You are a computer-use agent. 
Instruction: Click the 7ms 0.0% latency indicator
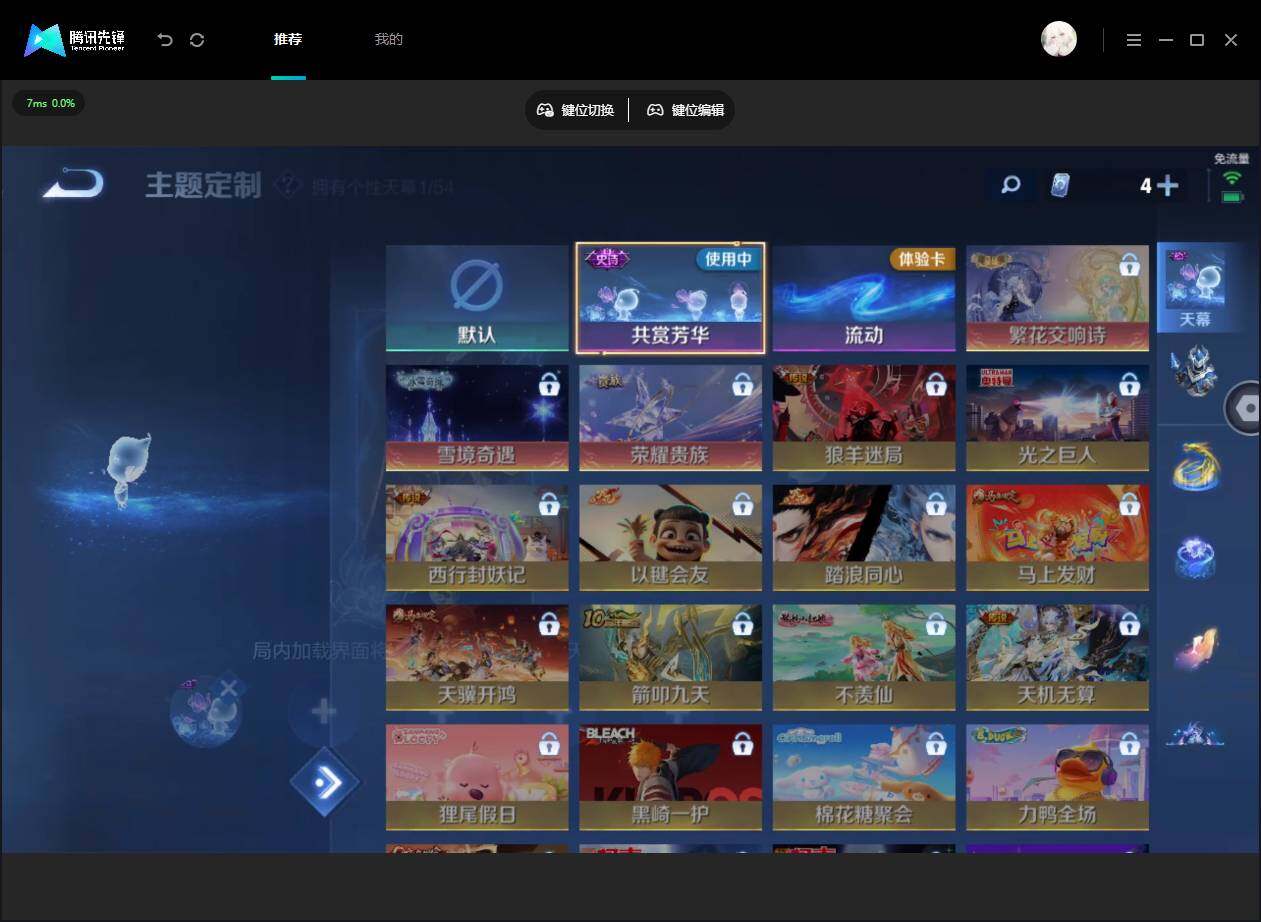tap(50, 103)
